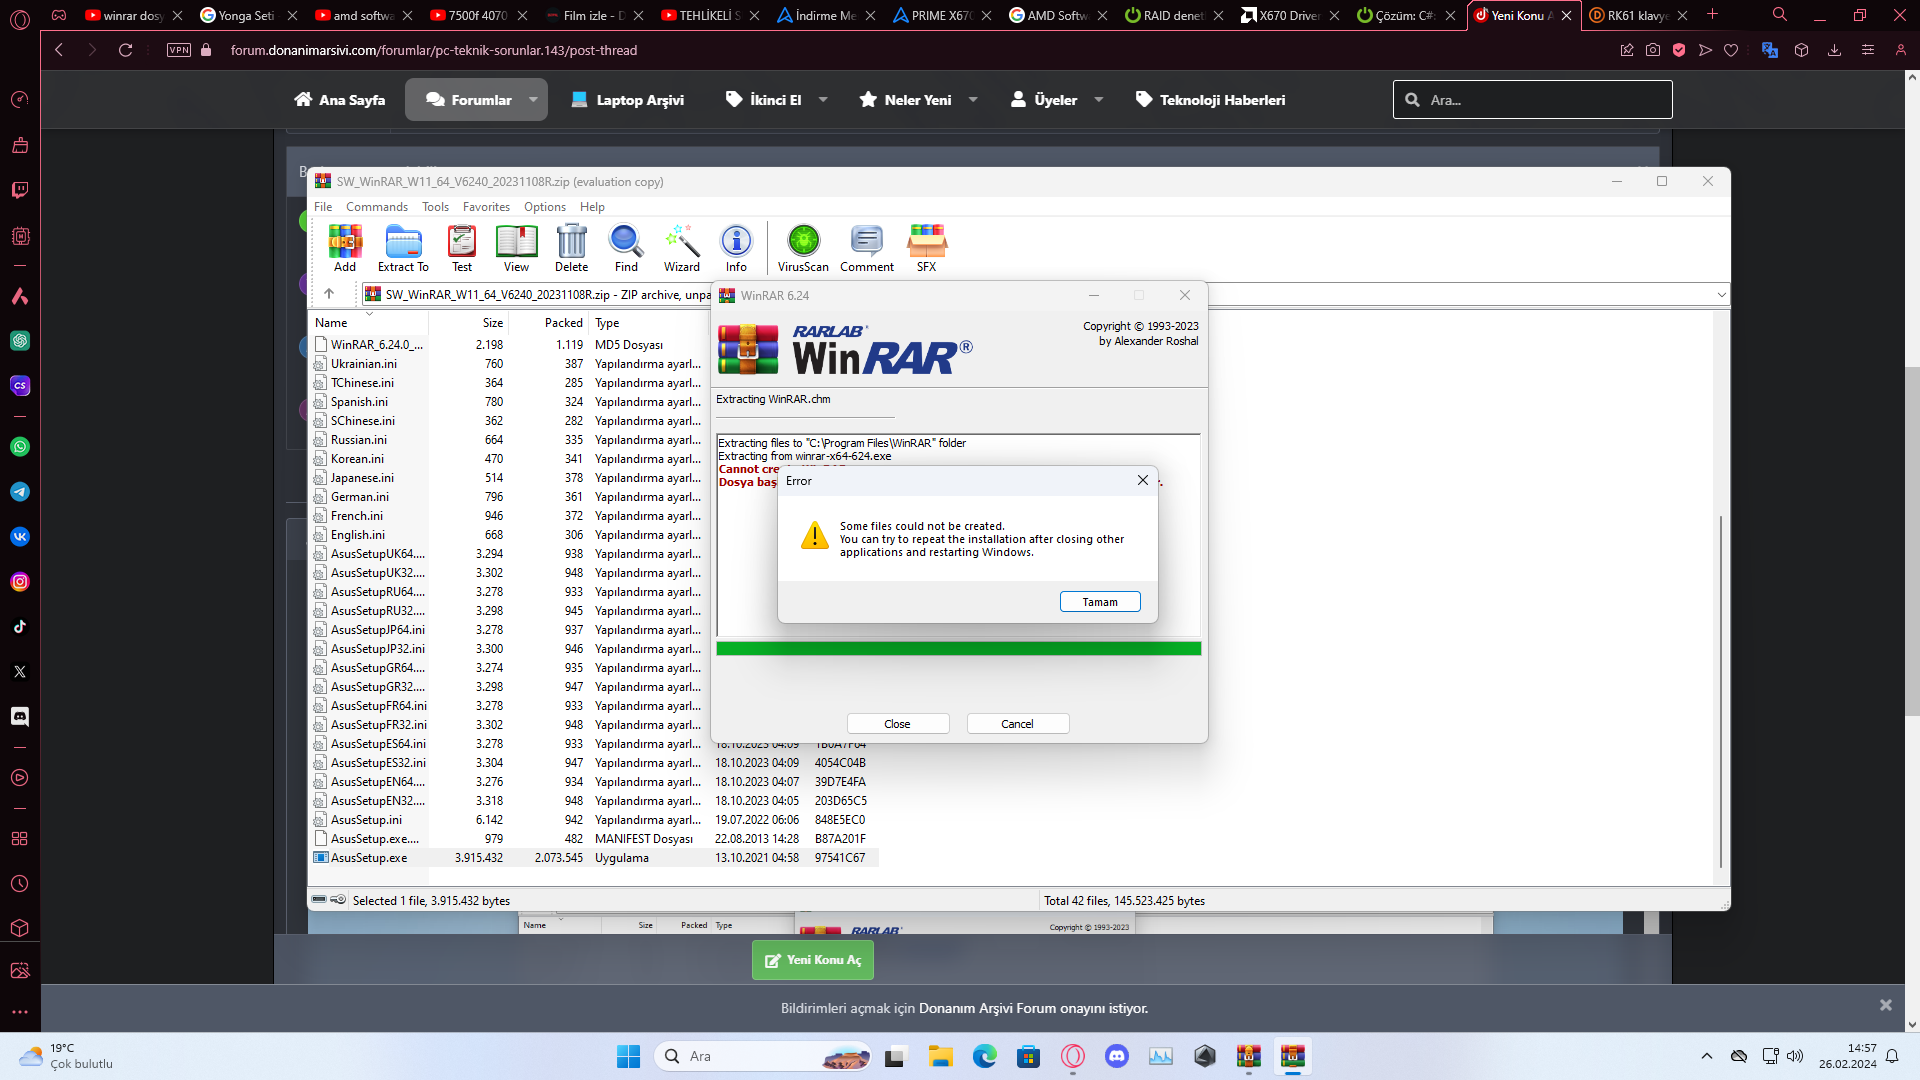Expand the Neler Yeni dropdown arrow
Viewport: 1920px width, 1080px height.
pyautogui.click(x=973, y=100)
